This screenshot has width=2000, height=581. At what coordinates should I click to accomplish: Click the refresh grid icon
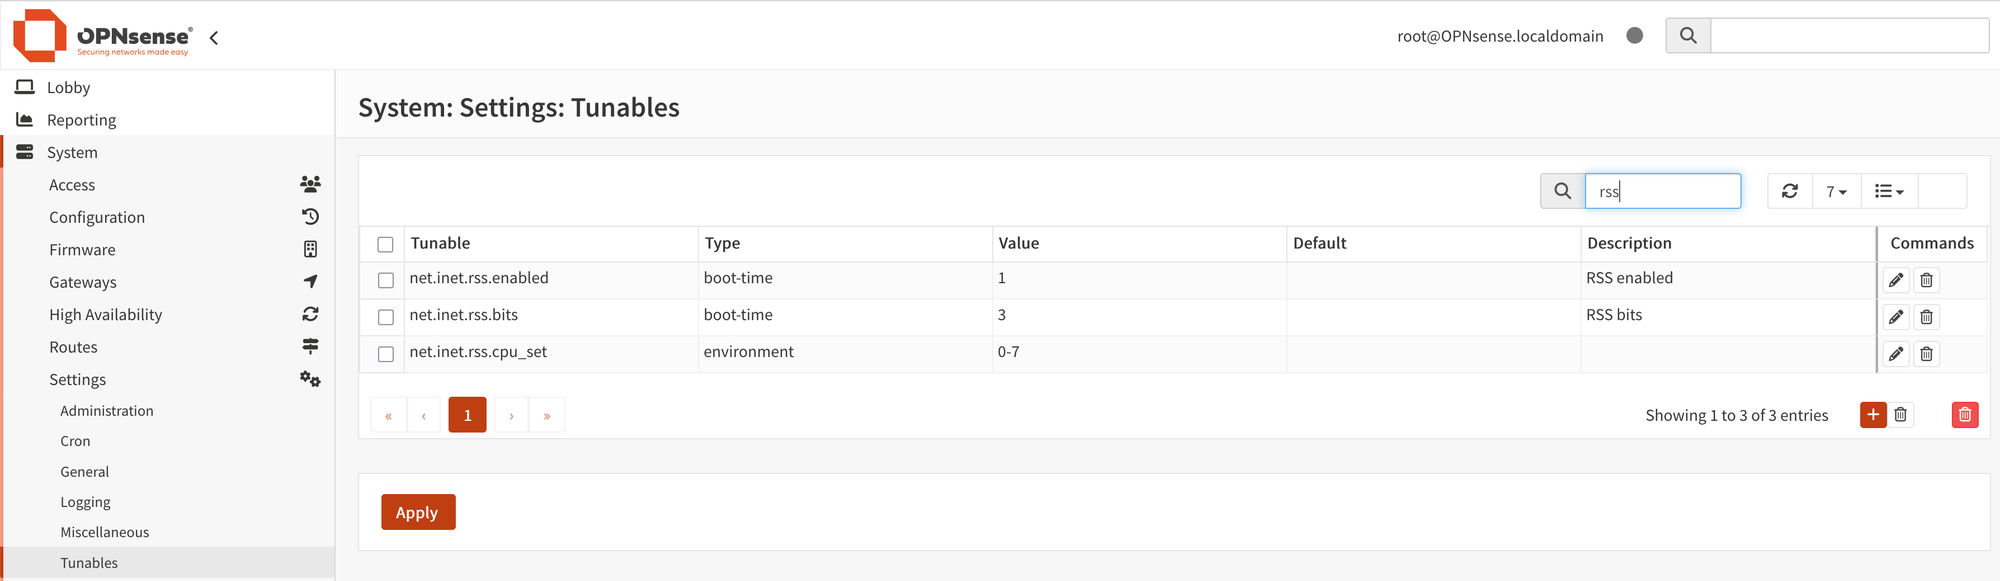[x=1790, y=191]
